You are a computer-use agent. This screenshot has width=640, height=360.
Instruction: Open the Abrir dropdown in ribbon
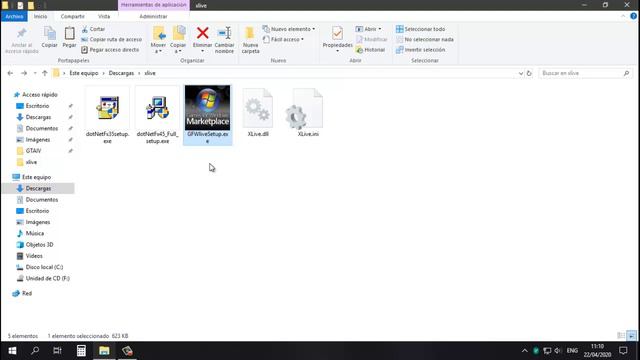click(x=369, y=29)
